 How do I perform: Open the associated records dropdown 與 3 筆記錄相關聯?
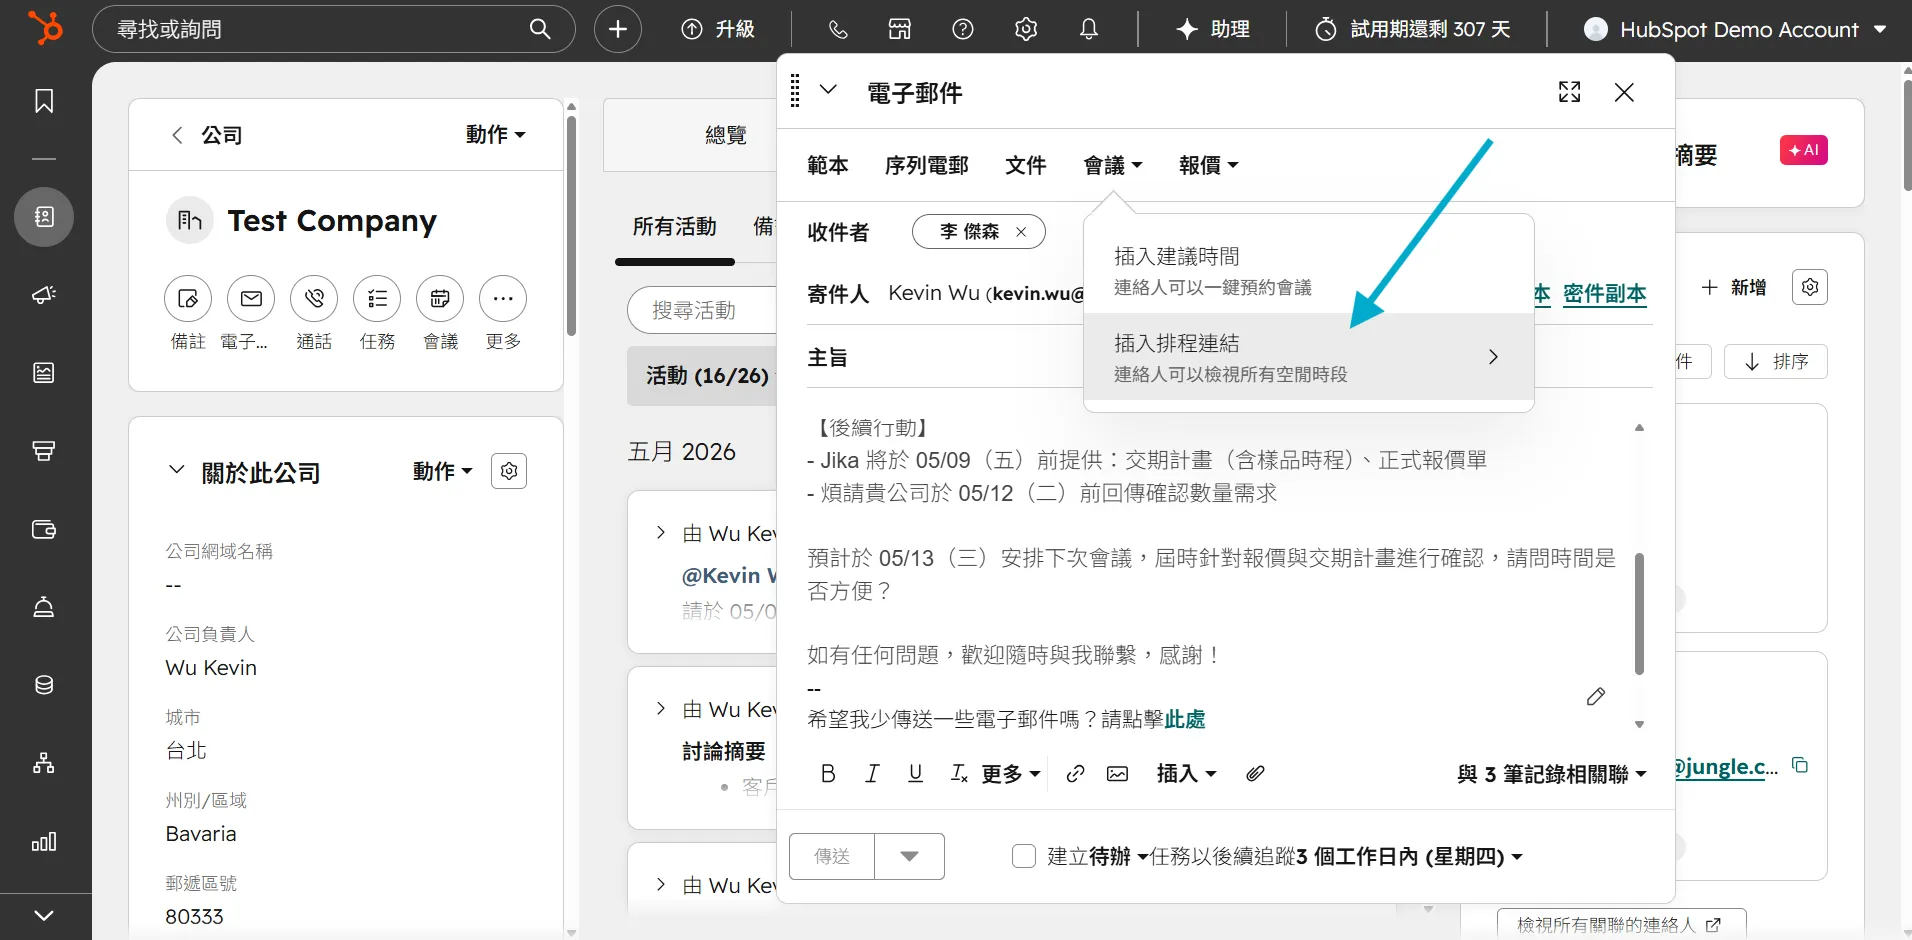coord(1551,774)
